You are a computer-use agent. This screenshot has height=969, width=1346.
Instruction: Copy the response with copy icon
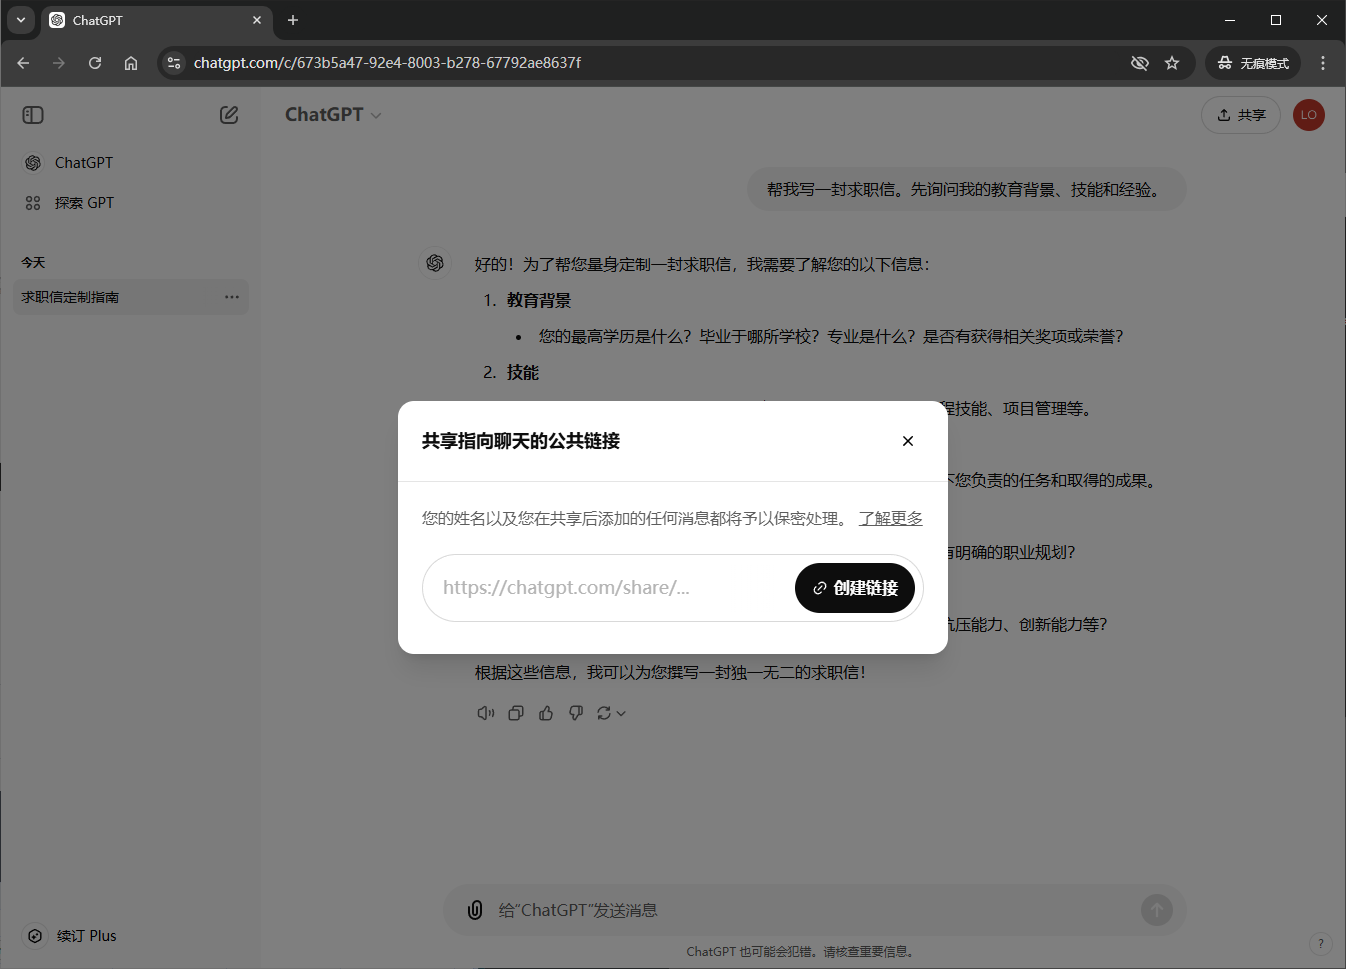516,713
